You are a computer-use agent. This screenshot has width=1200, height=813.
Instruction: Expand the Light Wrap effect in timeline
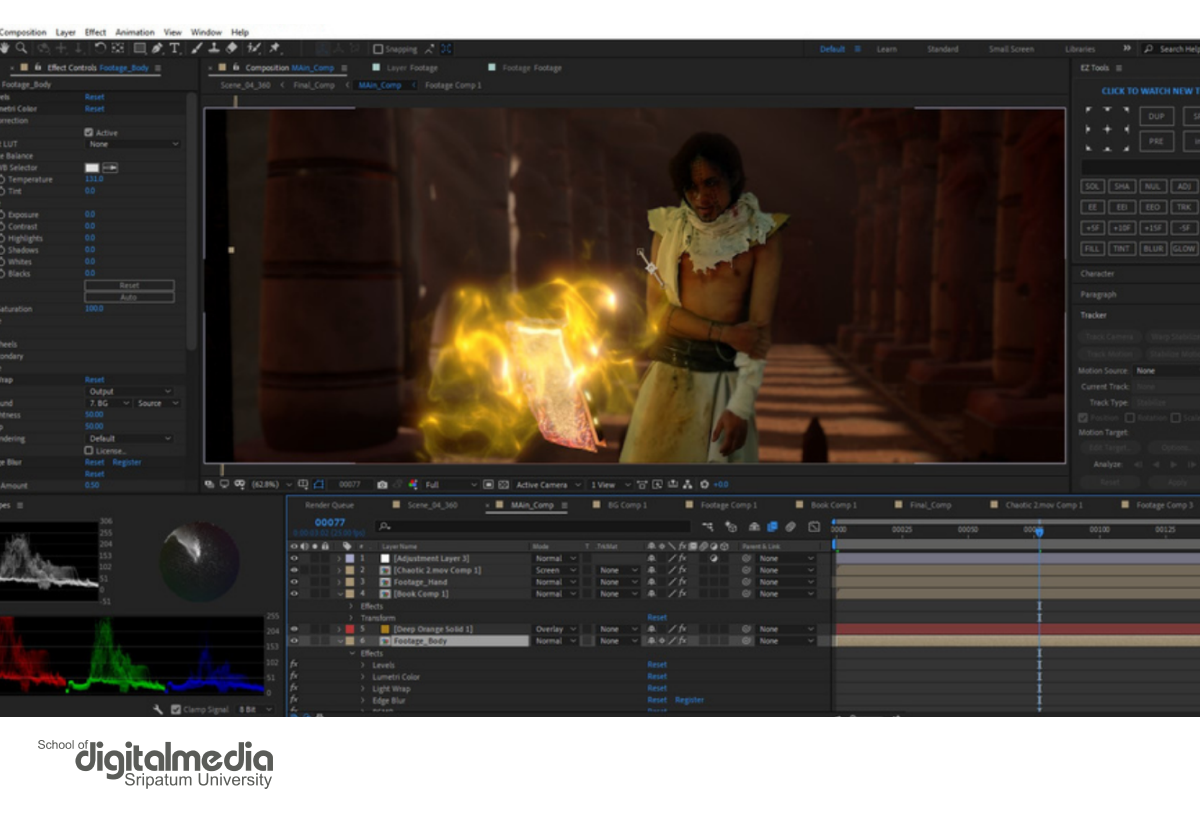tap(363, 689)
